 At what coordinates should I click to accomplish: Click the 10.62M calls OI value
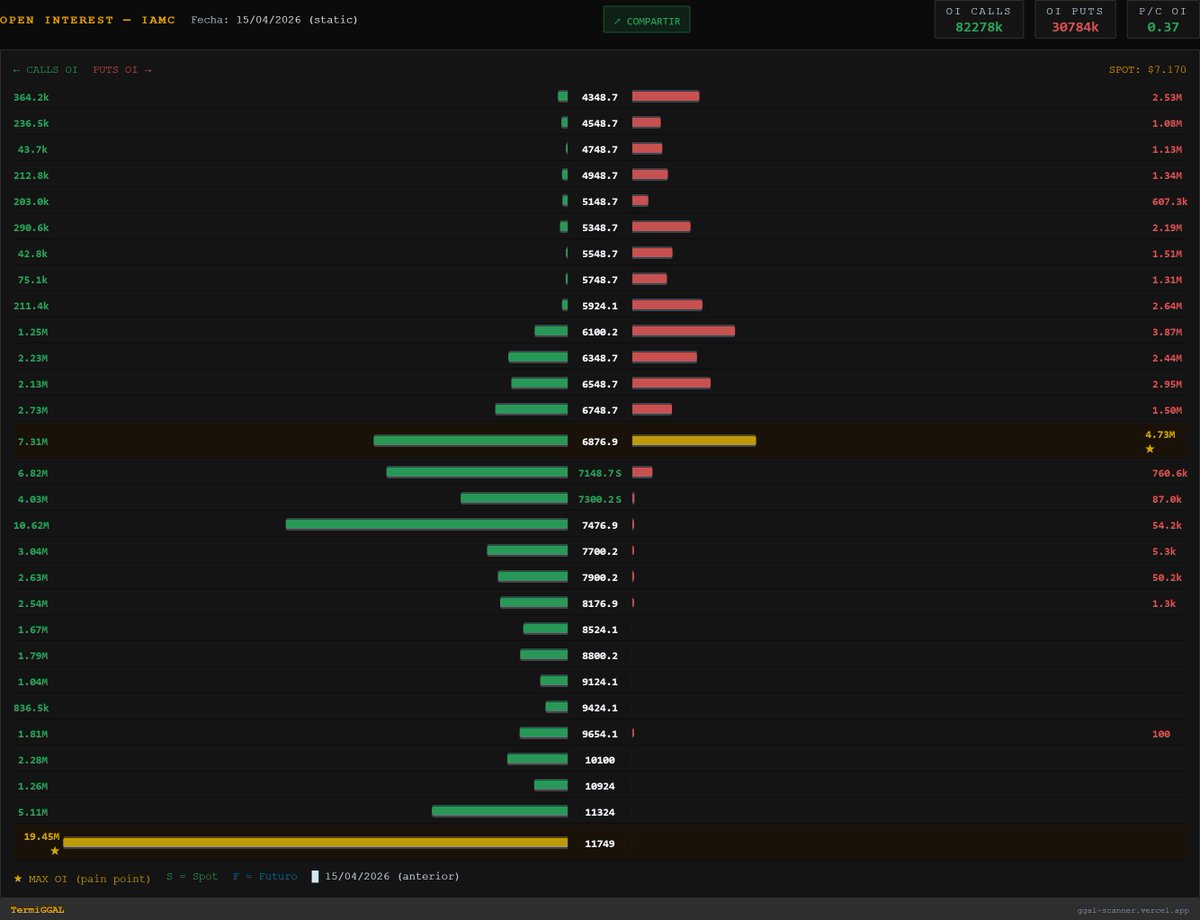pyautogui.click(x=33, y=524)
